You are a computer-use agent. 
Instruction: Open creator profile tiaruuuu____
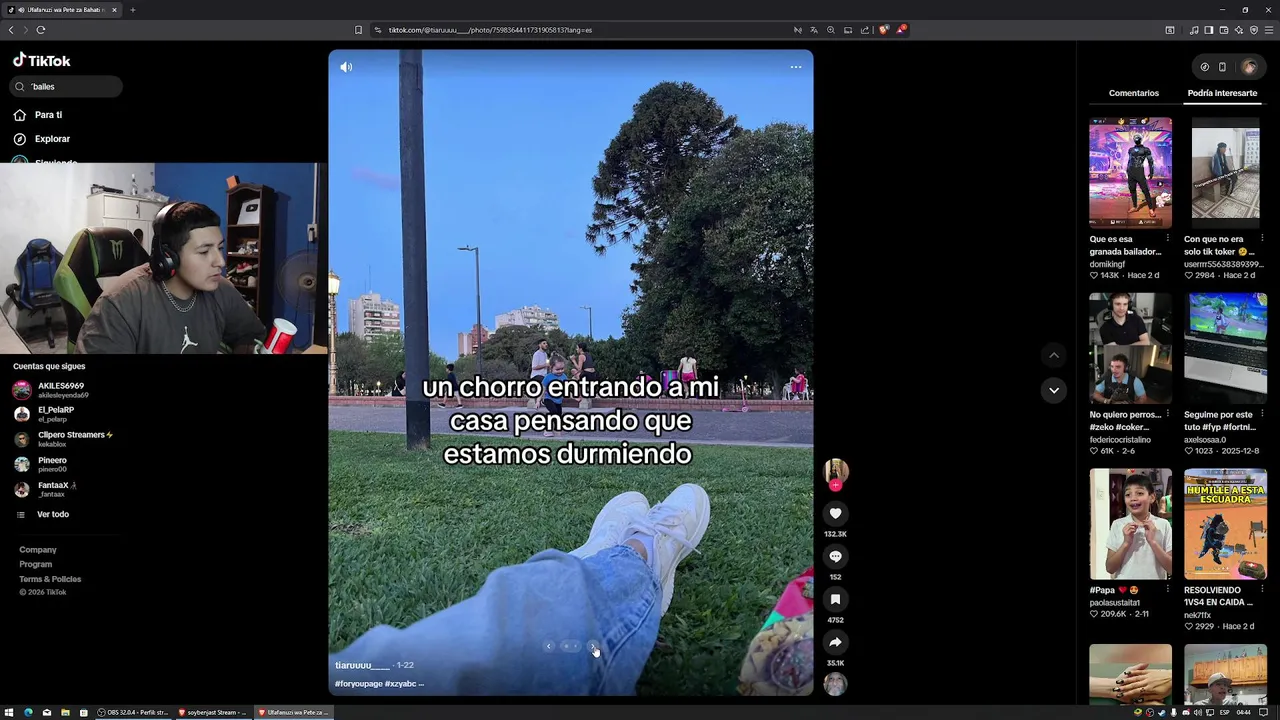click(x=362, y=665)
